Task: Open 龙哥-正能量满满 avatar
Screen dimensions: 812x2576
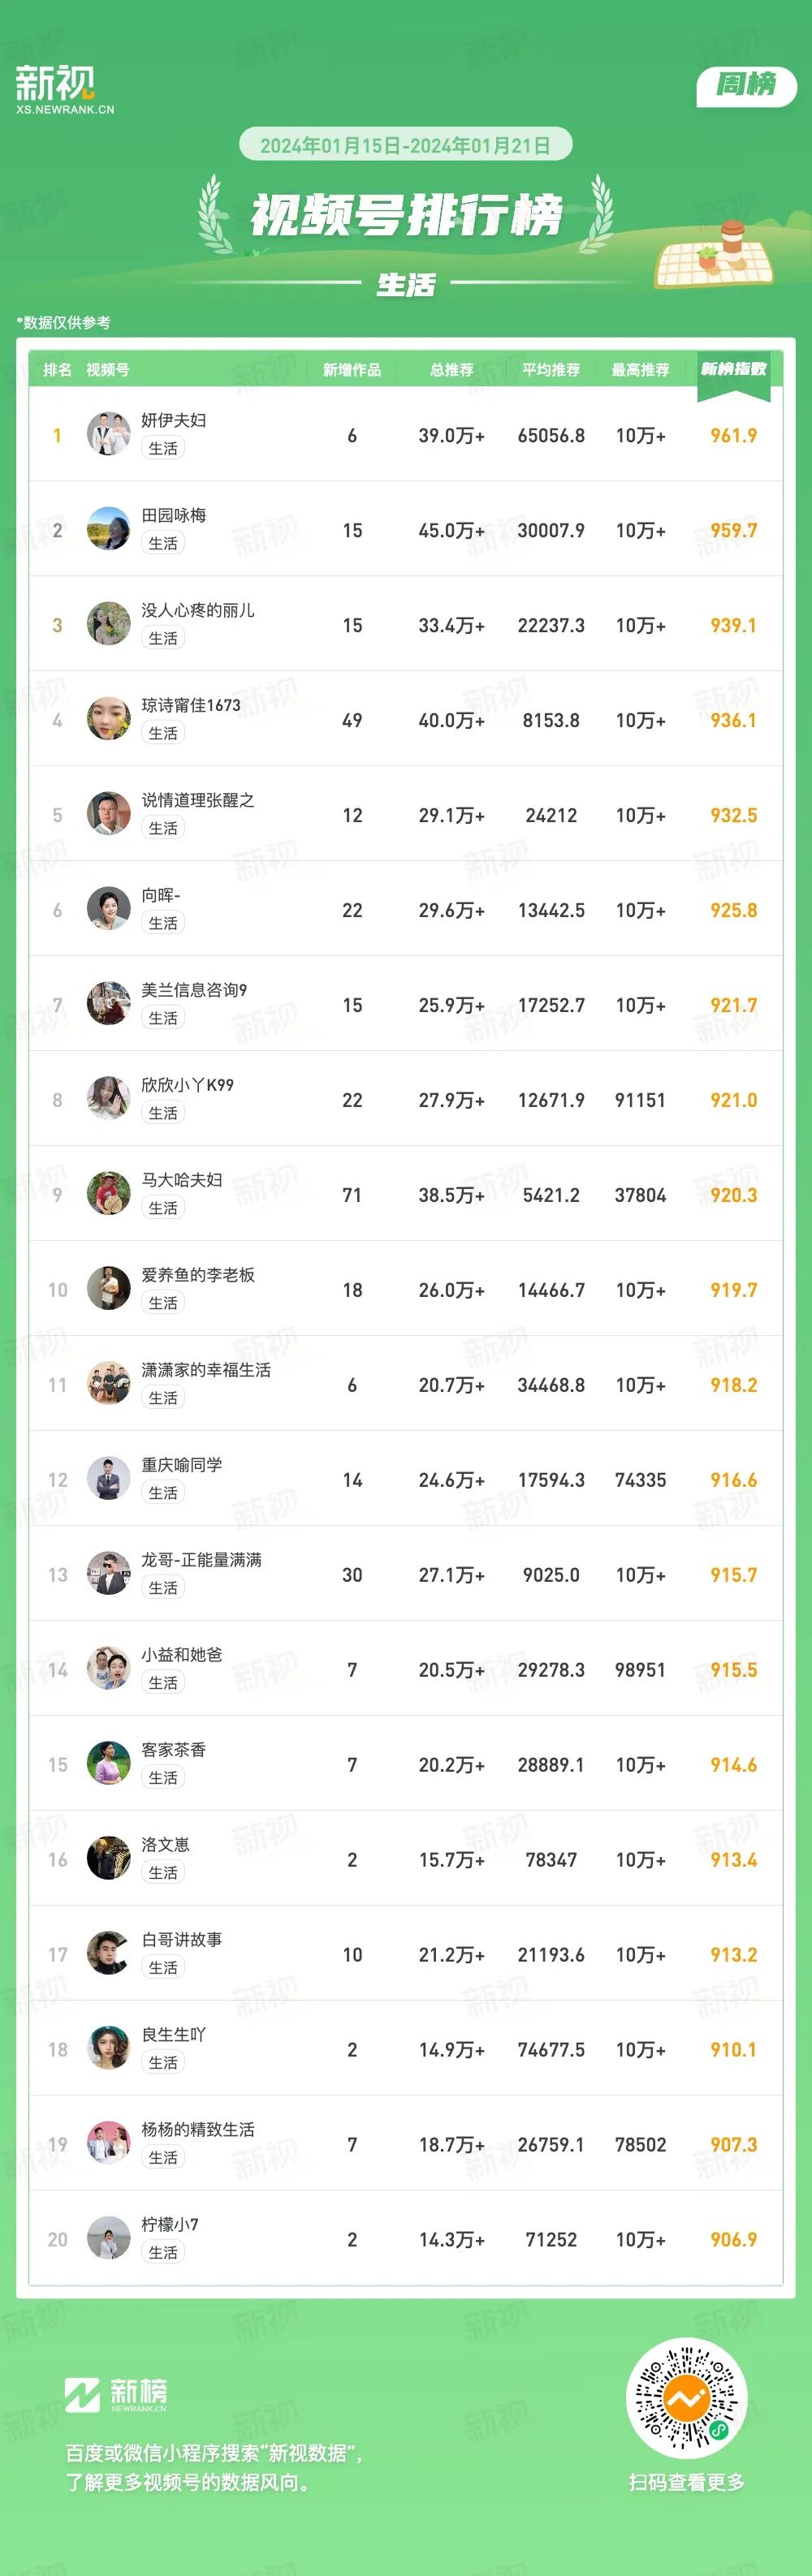Action: tap(108, 1574)
